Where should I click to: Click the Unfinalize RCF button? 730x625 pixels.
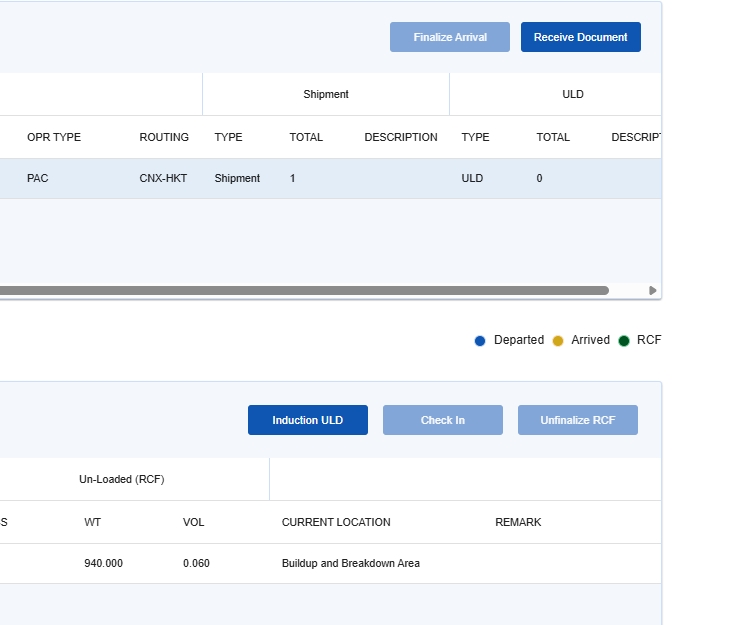pyautogui.click(x=577, y=420)
